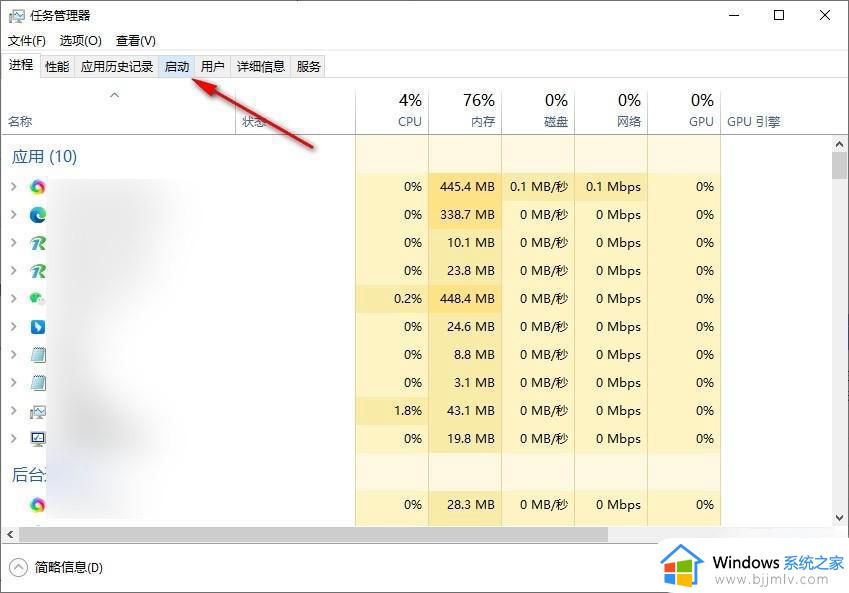
Task: Expand the app row with 23.8 MB memory
Action: (14, 270)
